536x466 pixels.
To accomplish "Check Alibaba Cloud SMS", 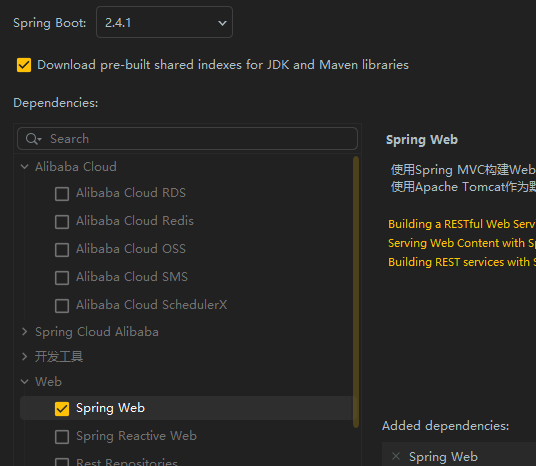I will click(62, 278).
